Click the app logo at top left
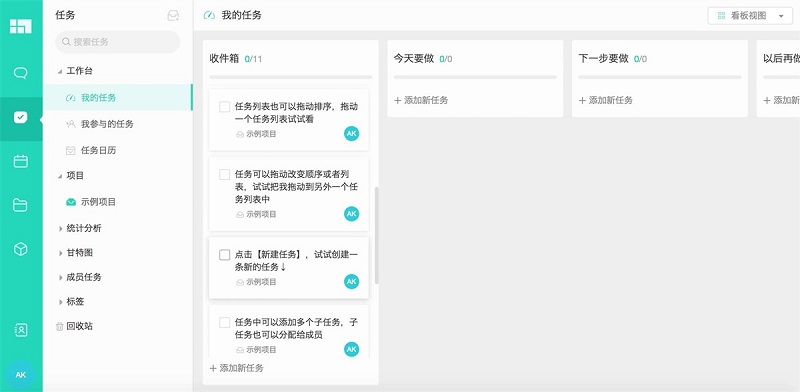The image size is (800, 392). [20, 27]
